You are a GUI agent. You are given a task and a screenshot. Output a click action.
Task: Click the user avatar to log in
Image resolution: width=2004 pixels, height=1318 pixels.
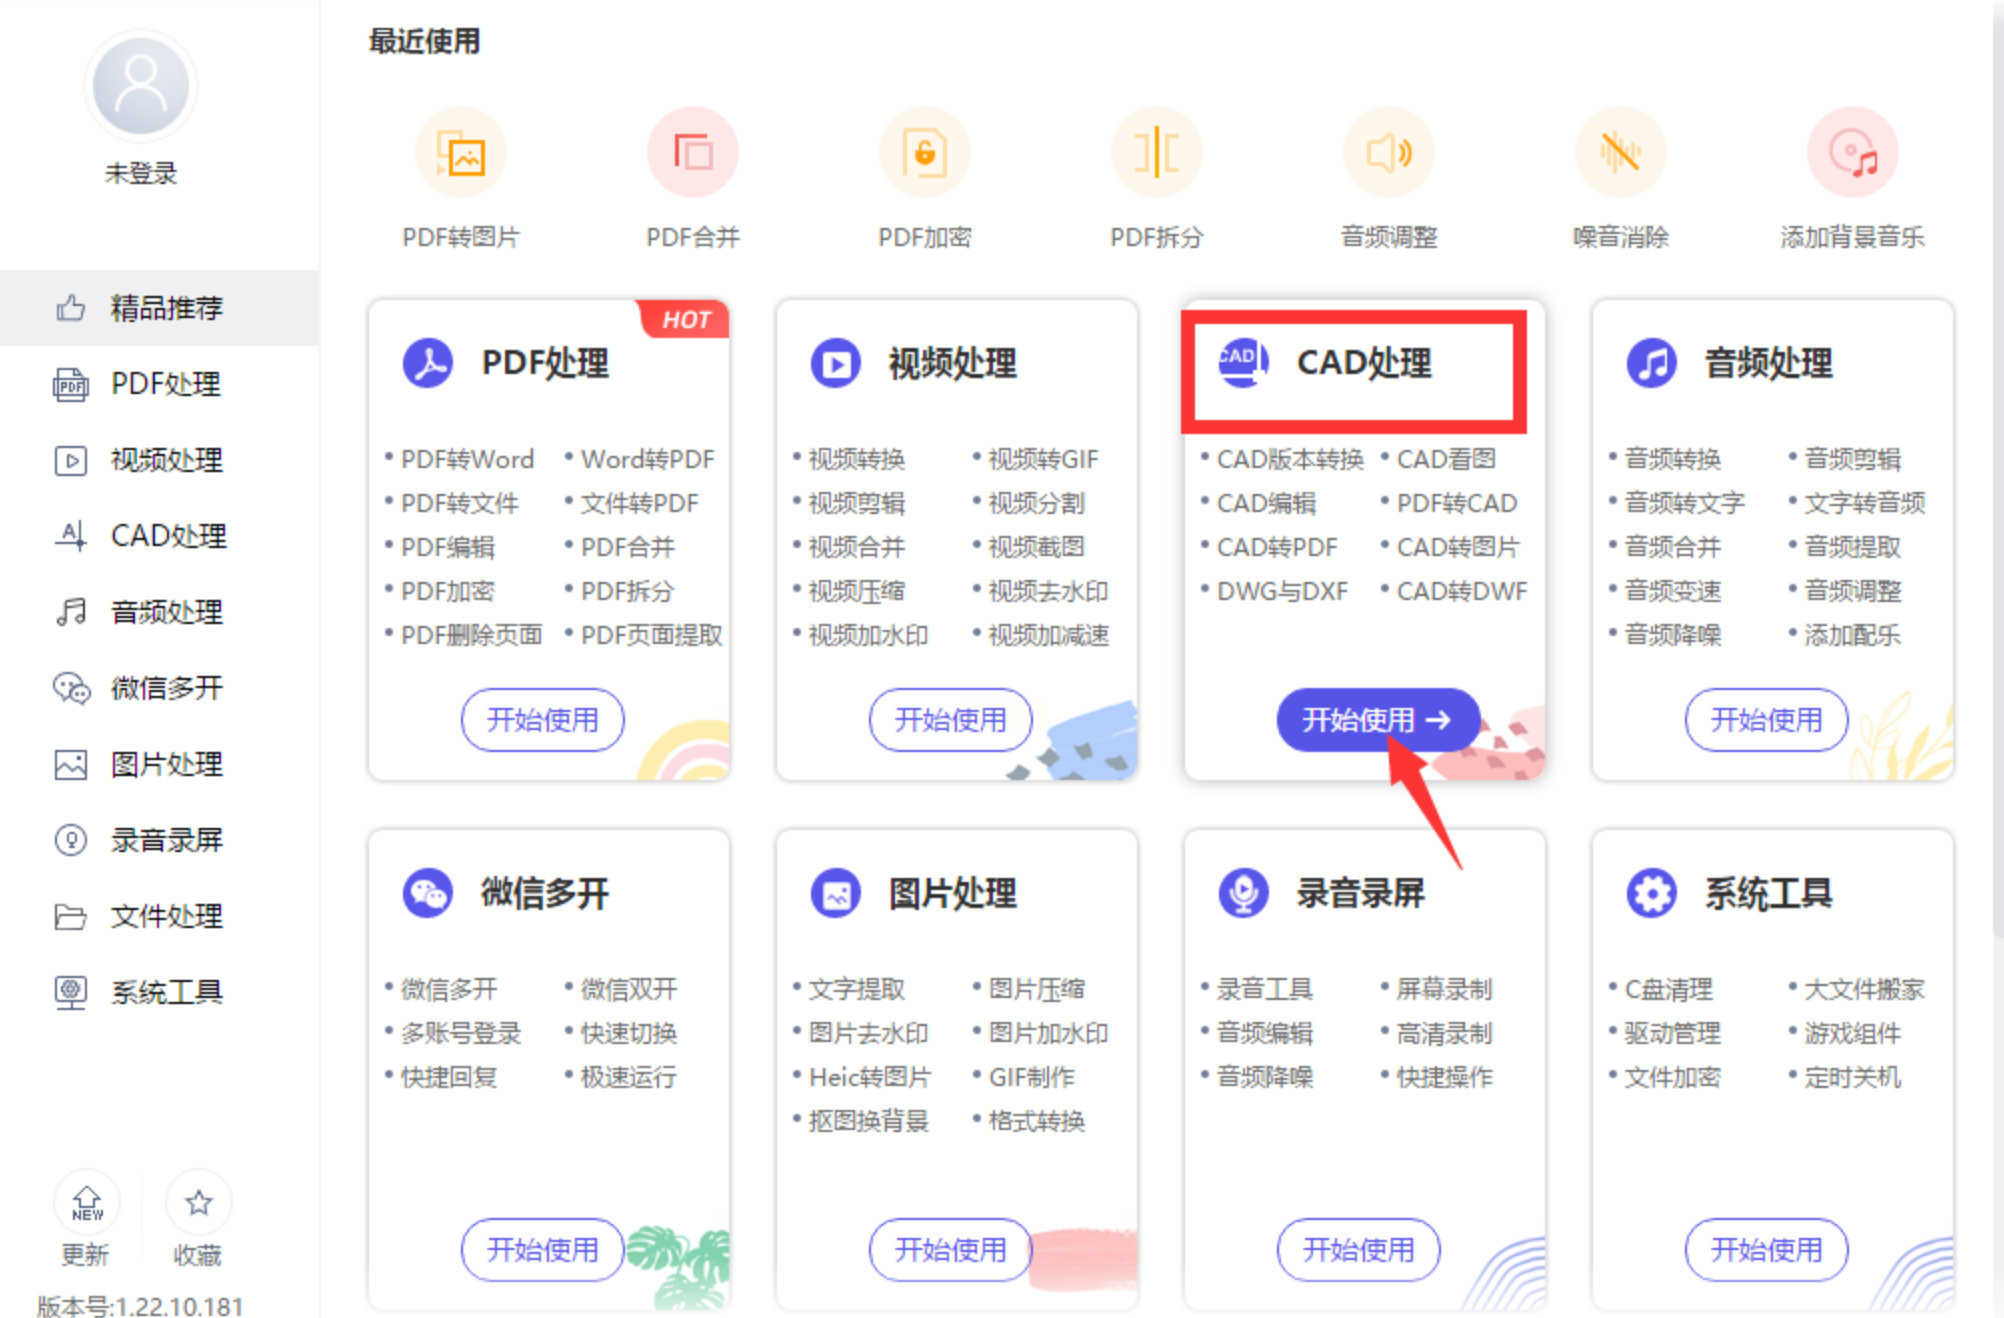pos(140,87)
